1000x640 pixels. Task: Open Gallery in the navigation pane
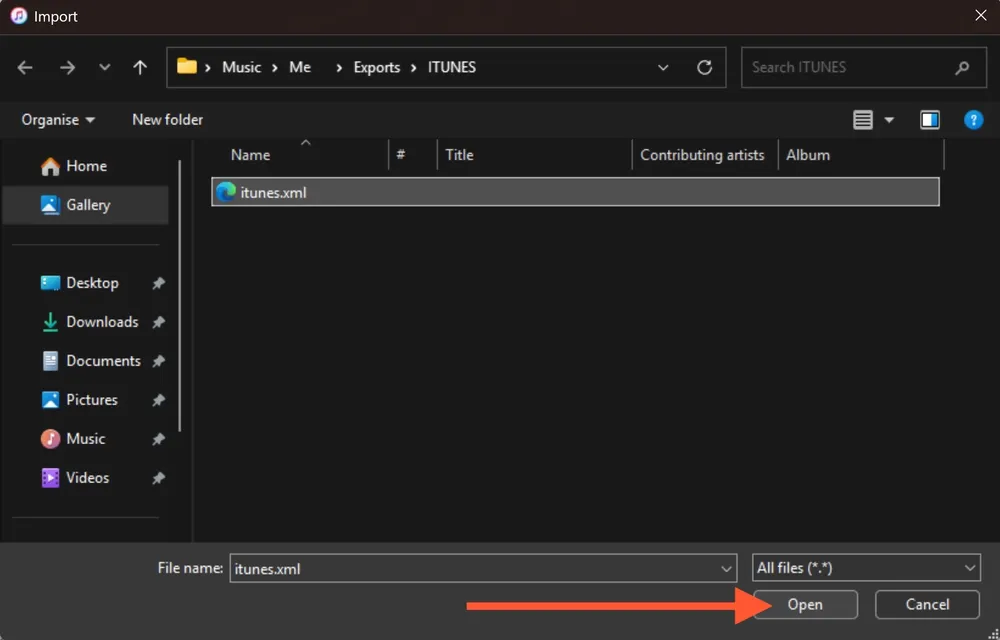pos(86,205)
